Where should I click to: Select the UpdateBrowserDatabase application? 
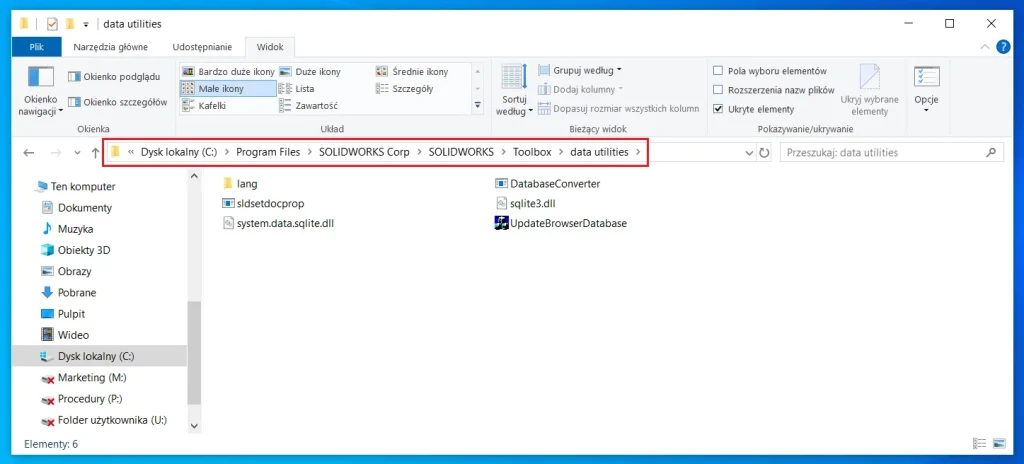561,223
